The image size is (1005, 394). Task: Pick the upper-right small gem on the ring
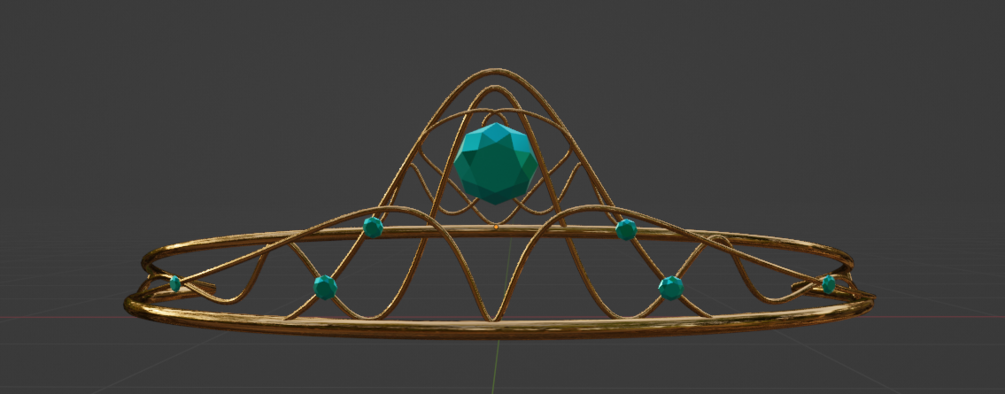click(x=626, y=229)
